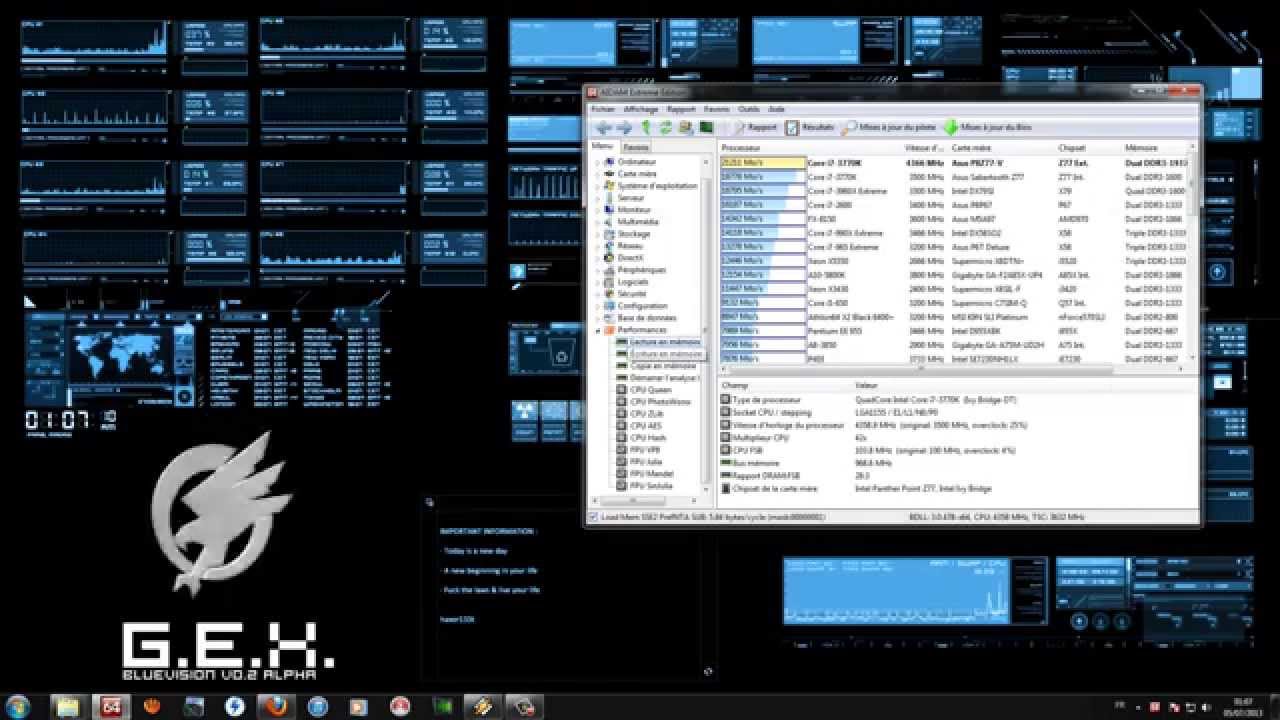Select Configuration tree node

point(643,306)
